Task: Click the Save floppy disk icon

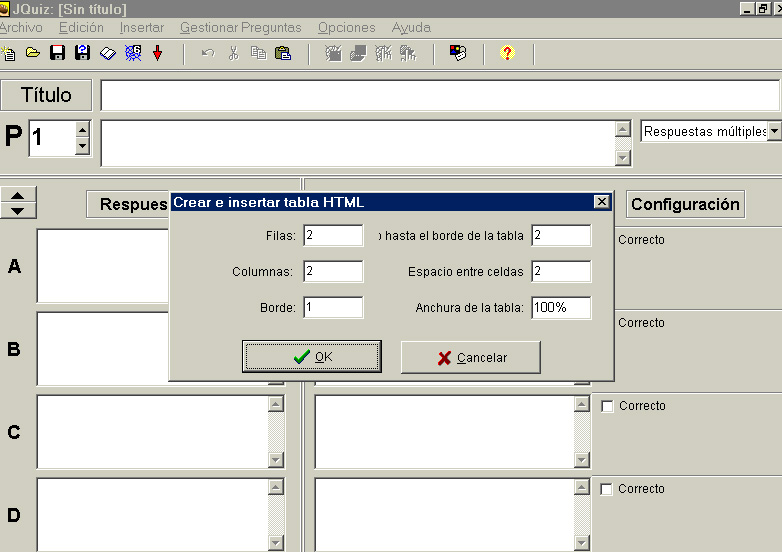Action: [58, 53]
